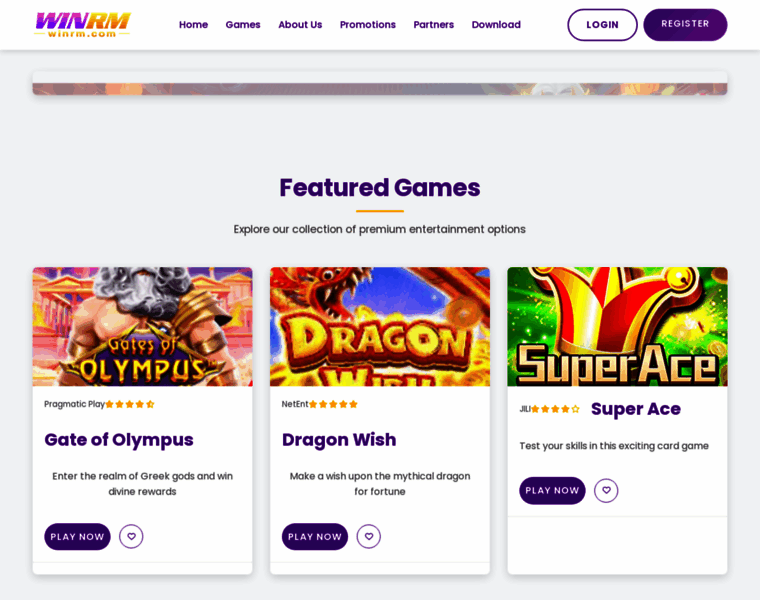
Task: Play Now on Super Ace
Action: 552,490
